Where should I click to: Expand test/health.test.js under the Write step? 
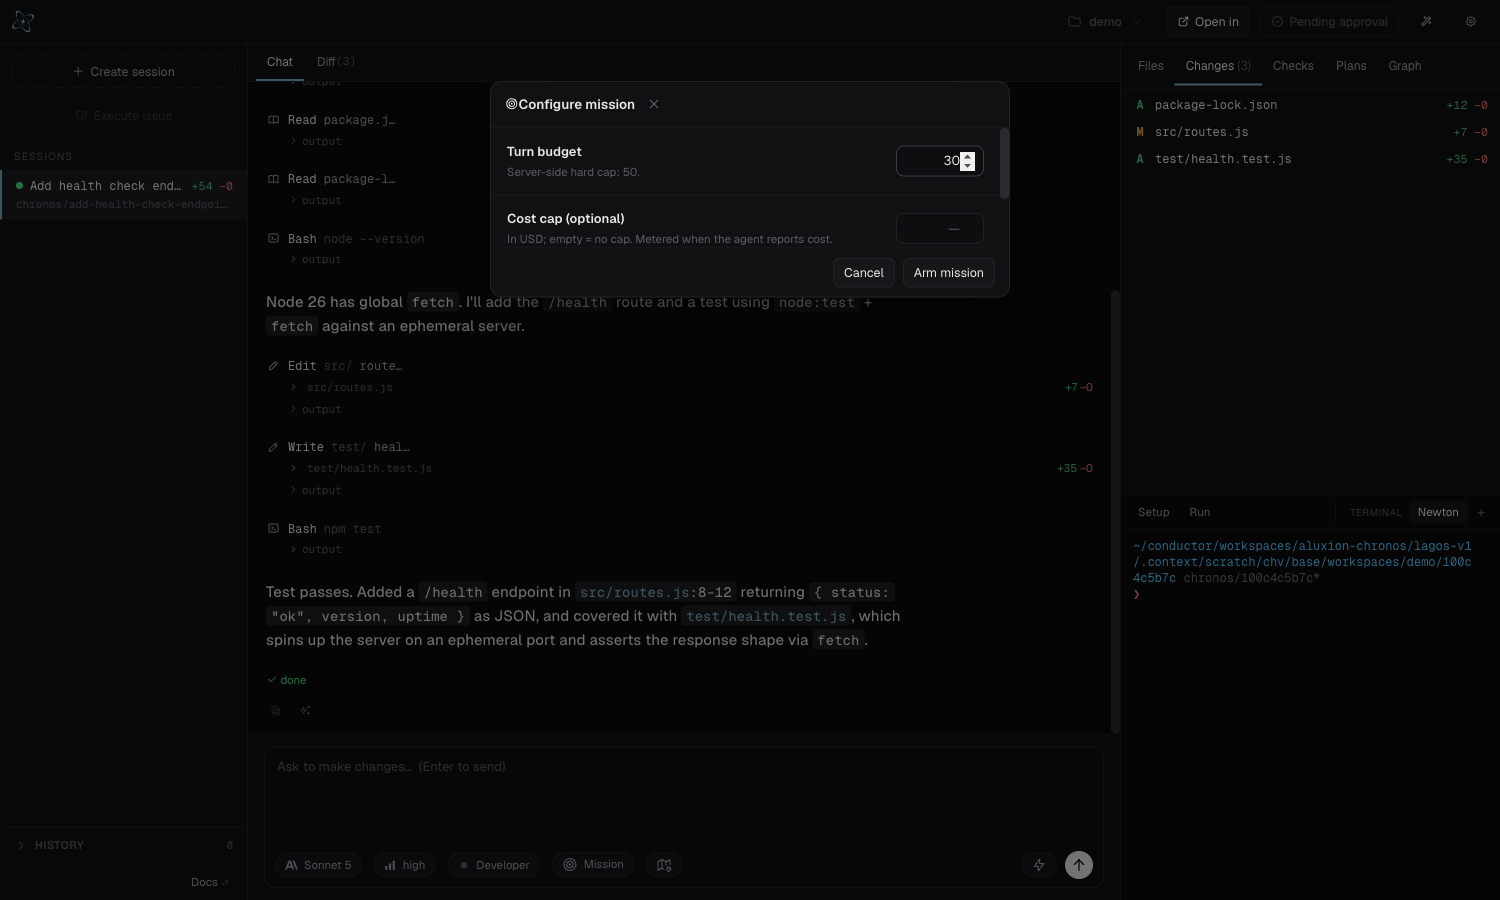(361, 468)
